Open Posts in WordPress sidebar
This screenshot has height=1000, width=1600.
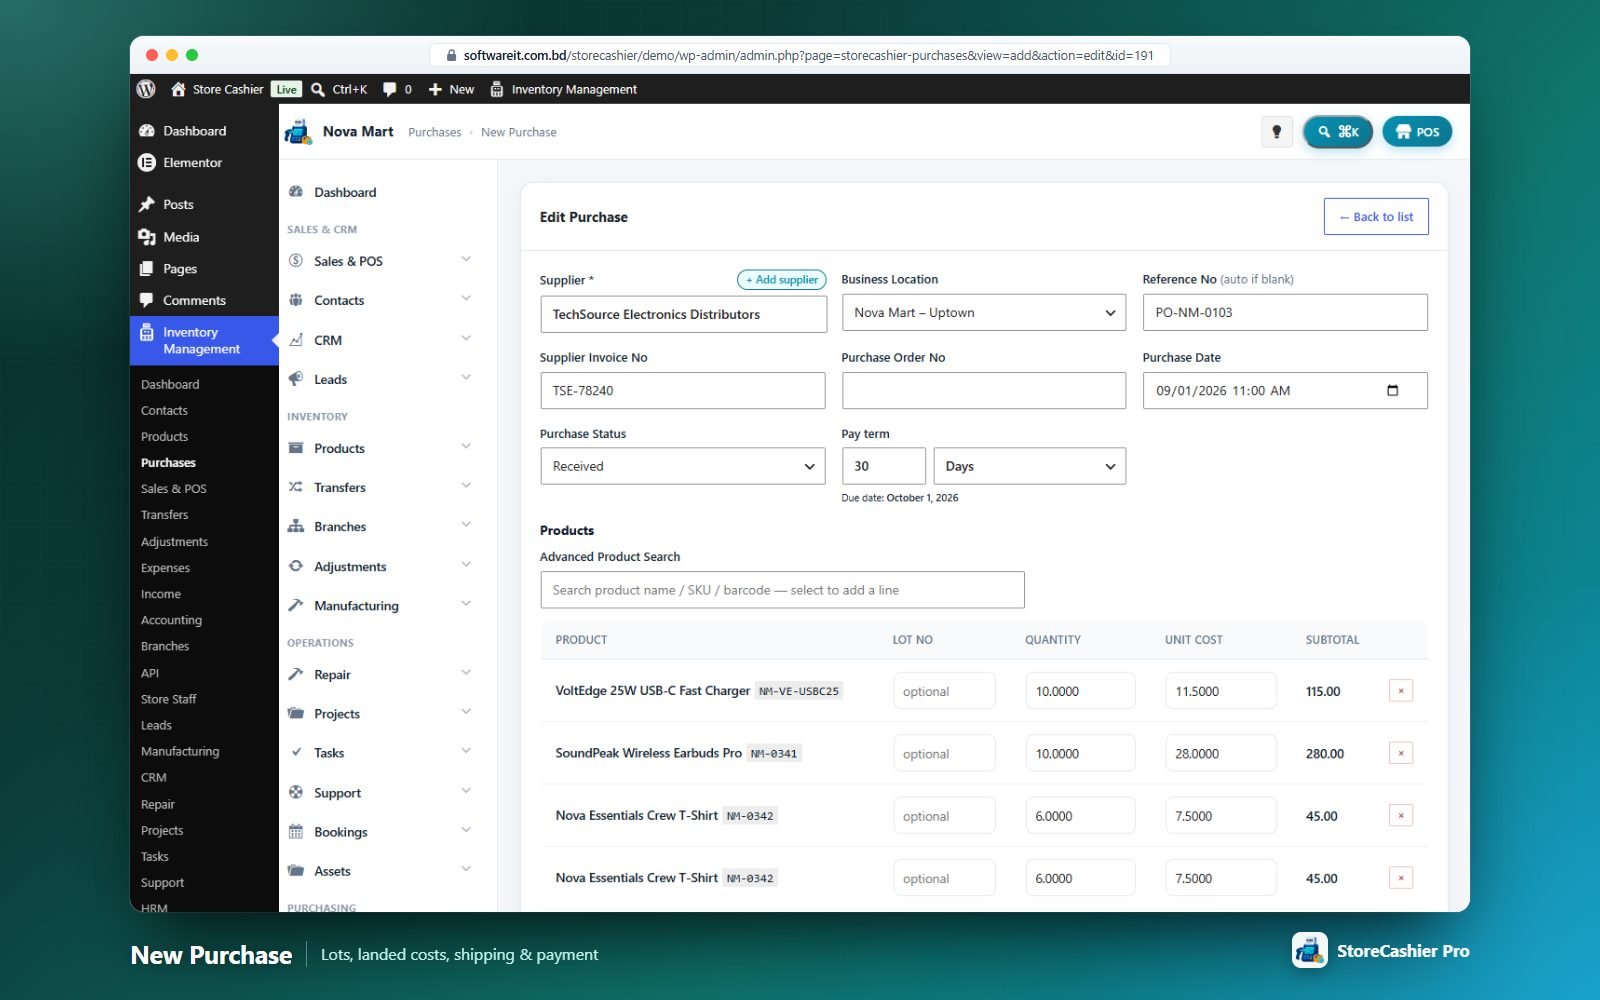tap(178, 204)
